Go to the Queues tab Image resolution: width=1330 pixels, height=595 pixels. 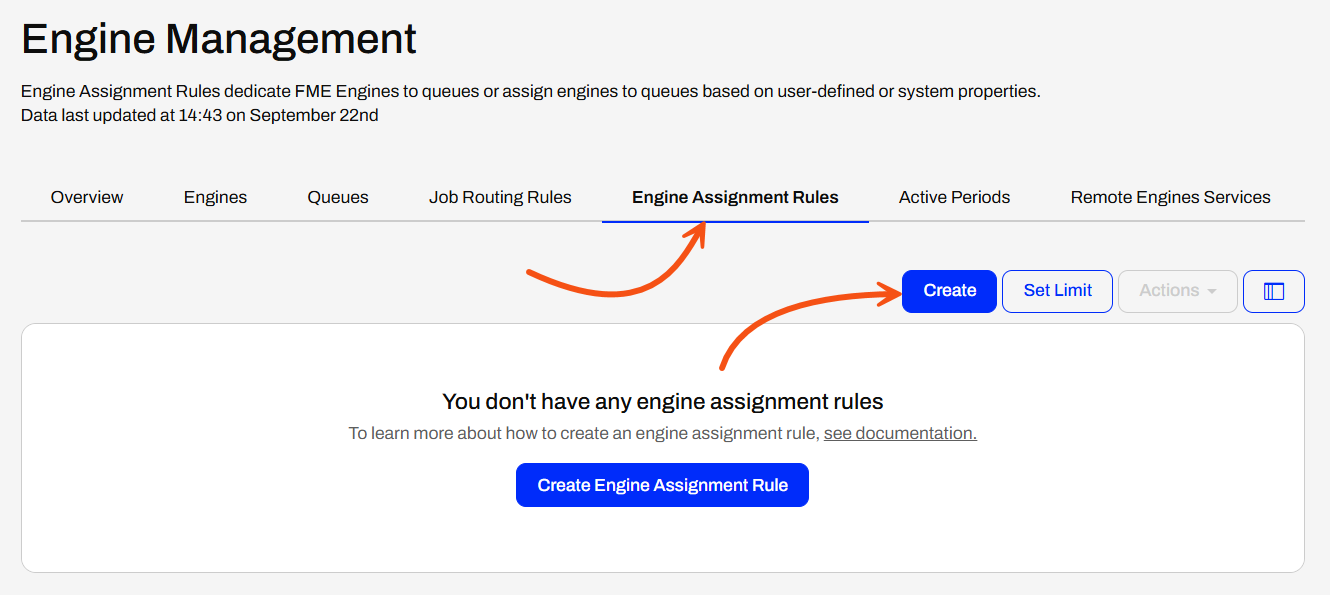[338, 197]
